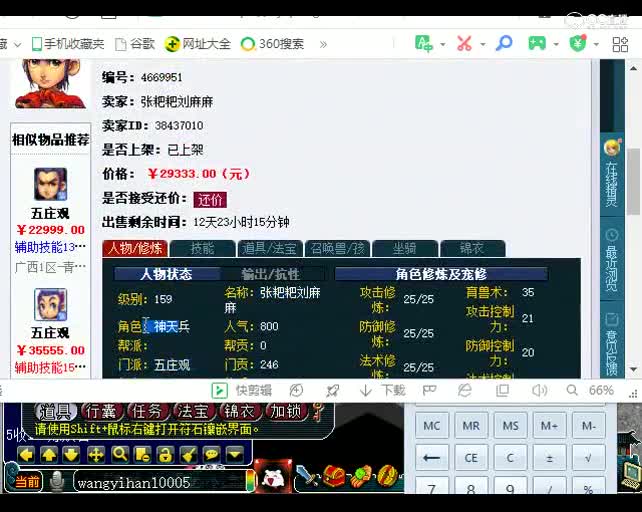Screen dimensions: 642x512
Task: Toggle browser sound speaker icon
Action: pos(539,391)
